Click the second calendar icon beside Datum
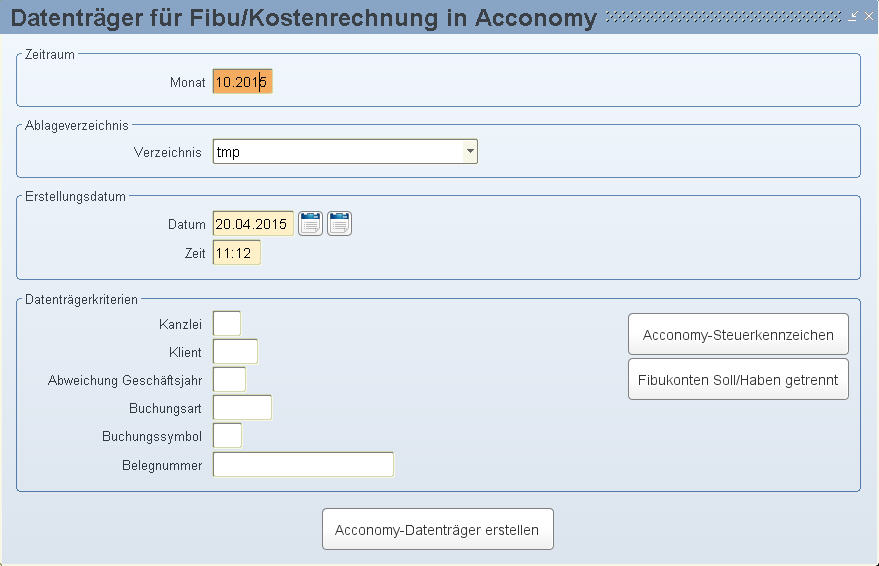879x566 pixels. [339, 224]
